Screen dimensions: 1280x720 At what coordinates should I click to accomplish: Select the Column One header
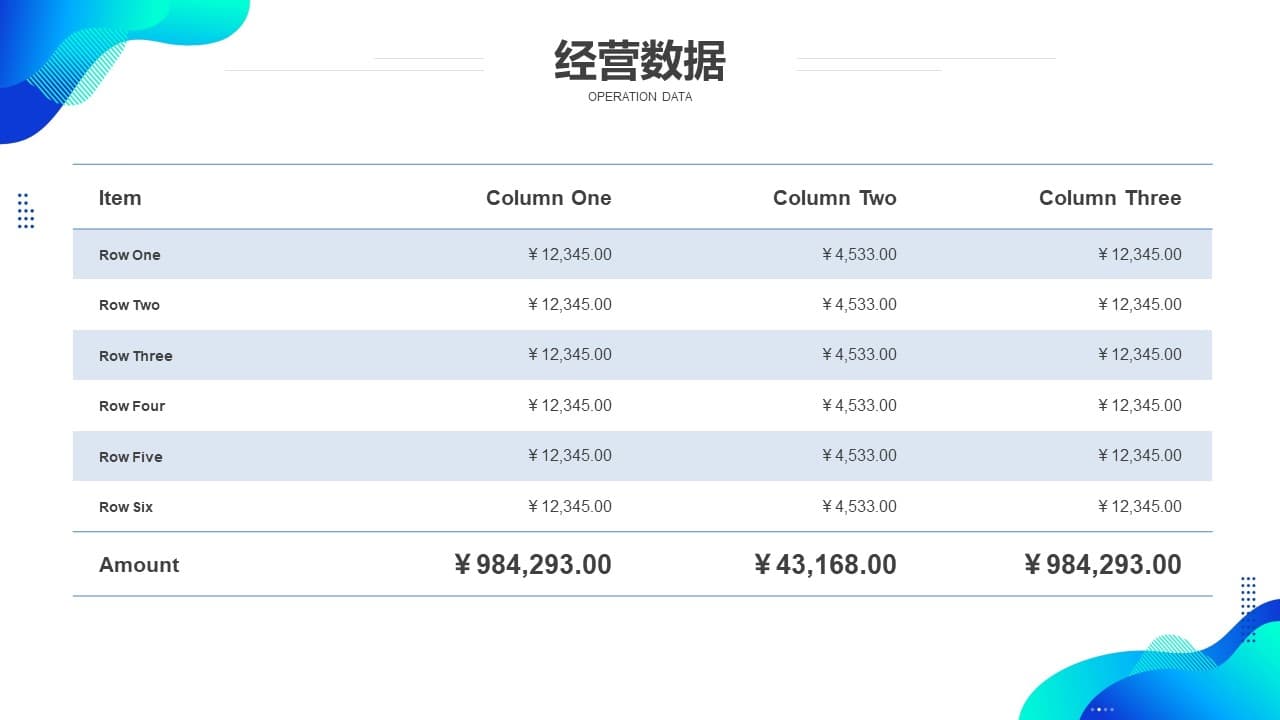pyautogui.click(x=549, y=198)
